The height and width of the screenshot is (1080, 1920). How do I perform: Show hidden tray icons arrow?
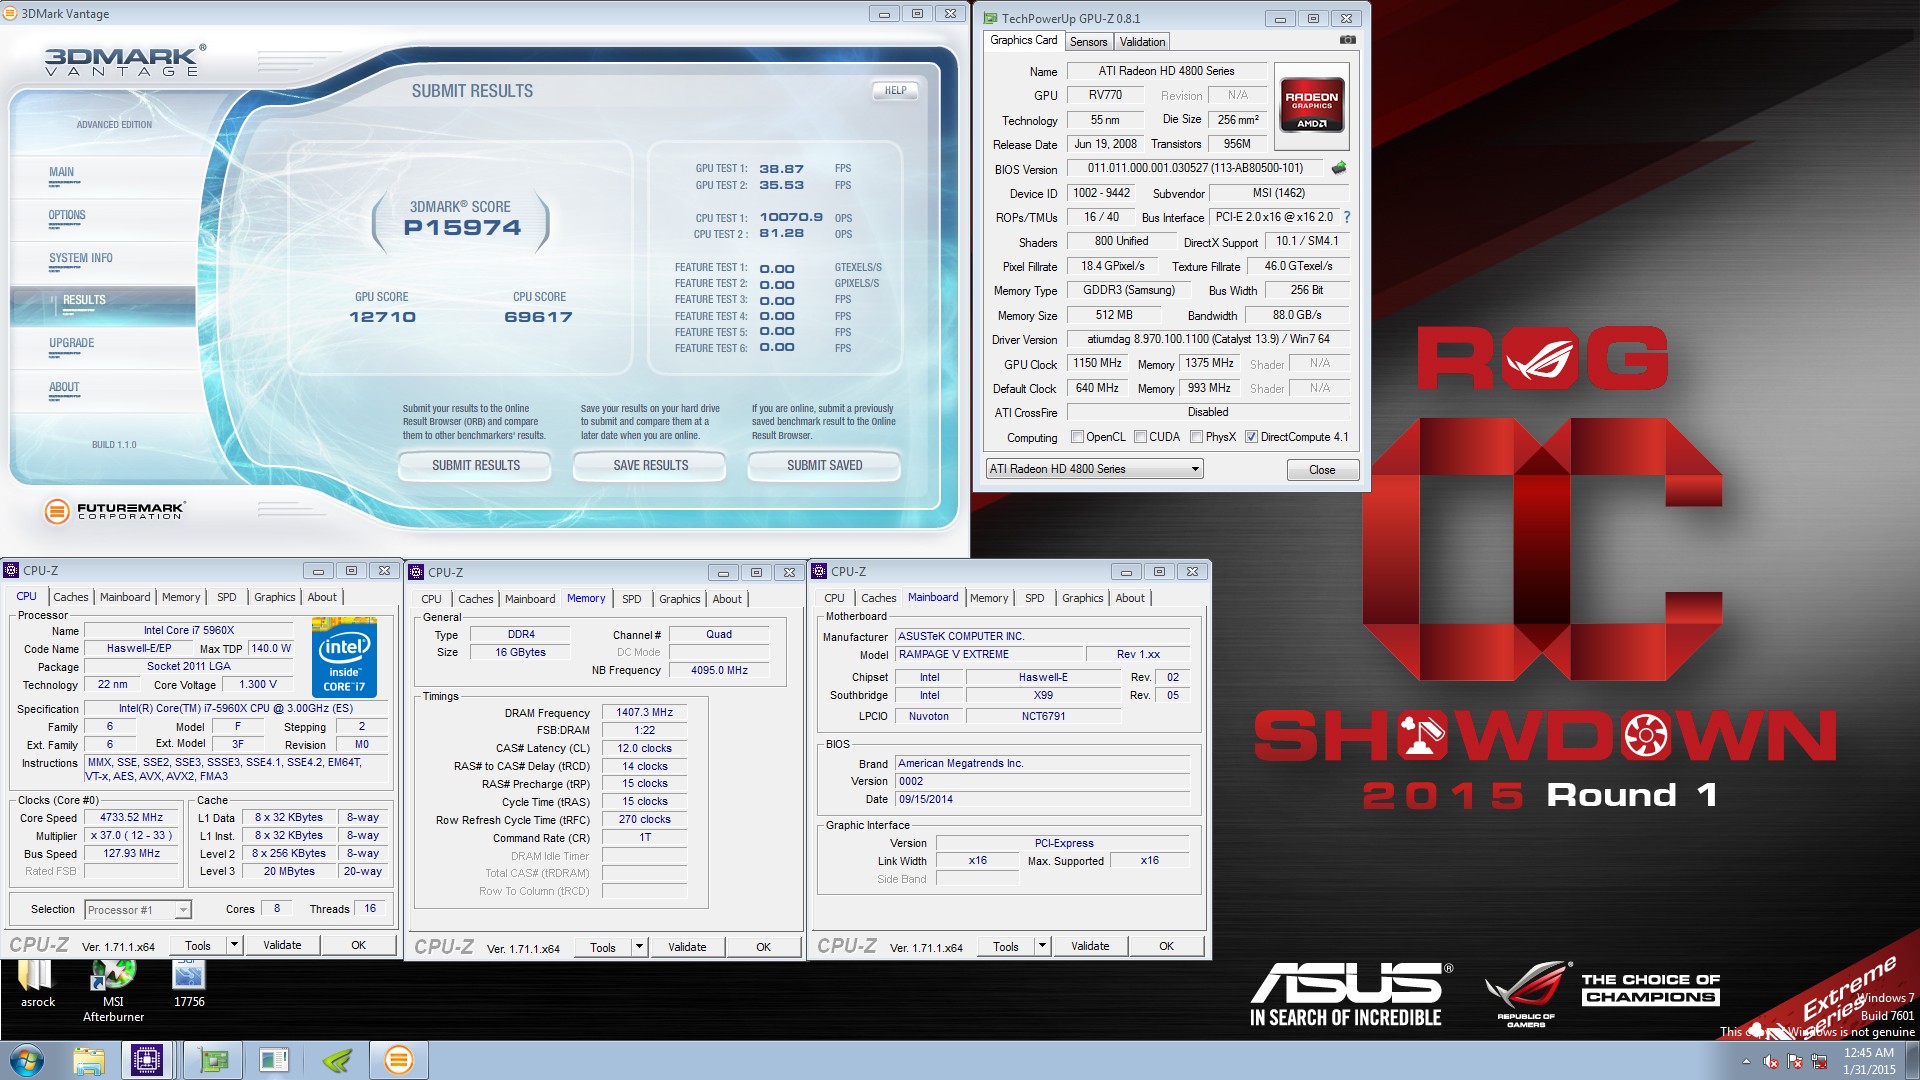tap(1747, 1062)
